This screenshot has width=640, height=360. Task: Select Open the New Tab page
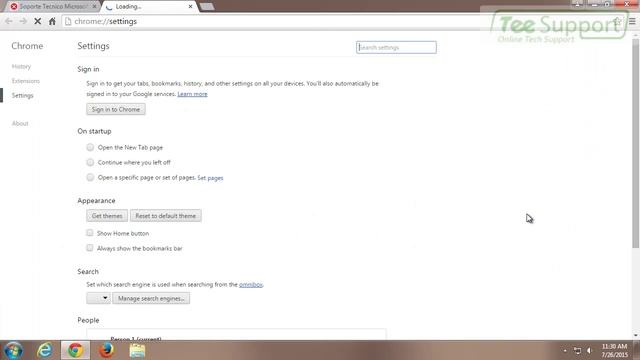click(90, 147)
